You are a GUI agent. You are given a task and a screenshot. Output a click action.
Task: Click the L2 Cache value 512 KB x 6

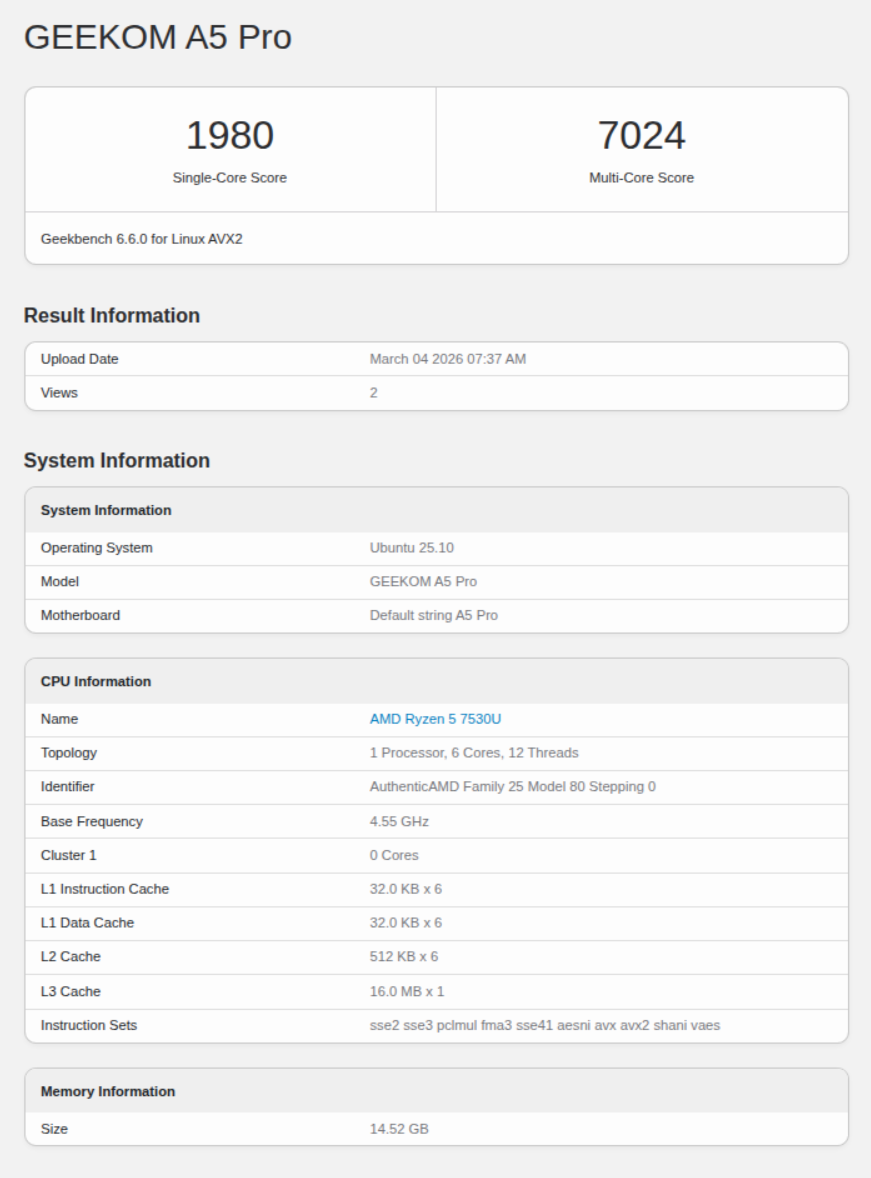tap(404, 957)
